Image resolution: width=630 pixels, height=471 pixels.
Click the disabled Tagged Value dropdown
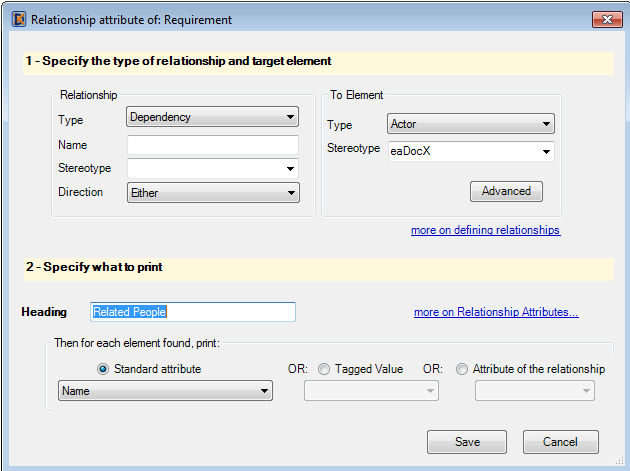point(371,391)
